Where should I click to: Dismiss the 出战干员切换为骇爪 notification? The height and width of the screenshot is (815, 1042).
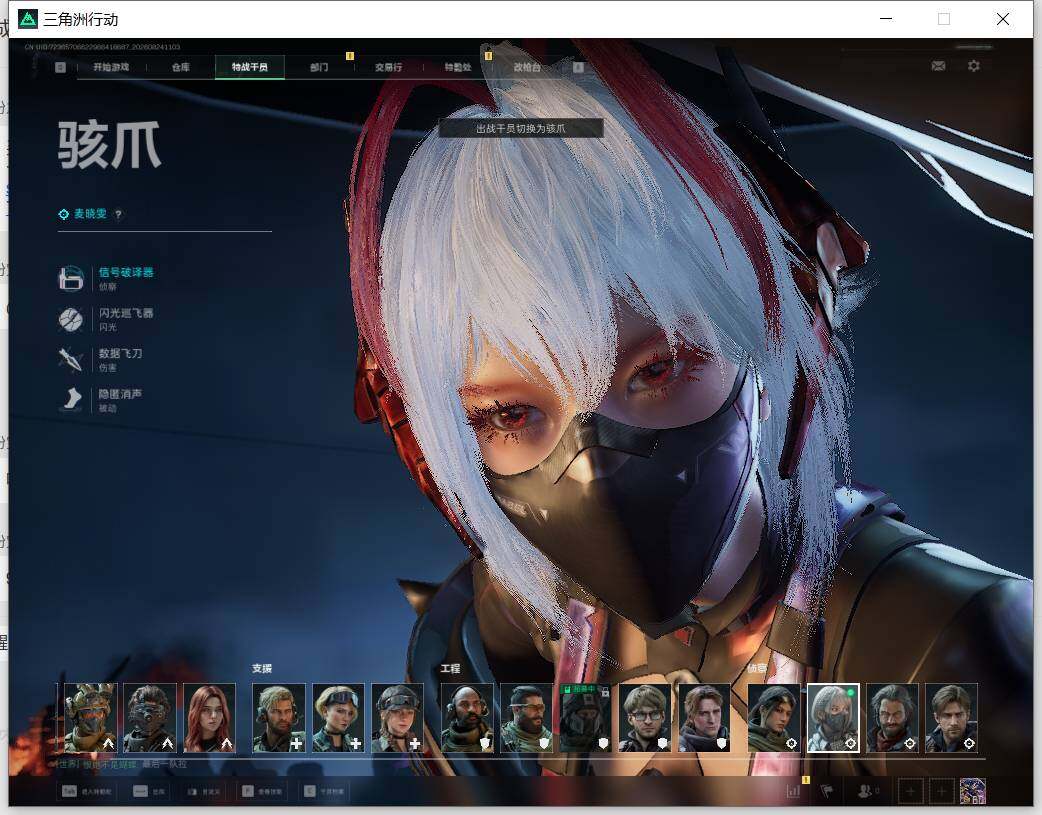click(521, 128)
